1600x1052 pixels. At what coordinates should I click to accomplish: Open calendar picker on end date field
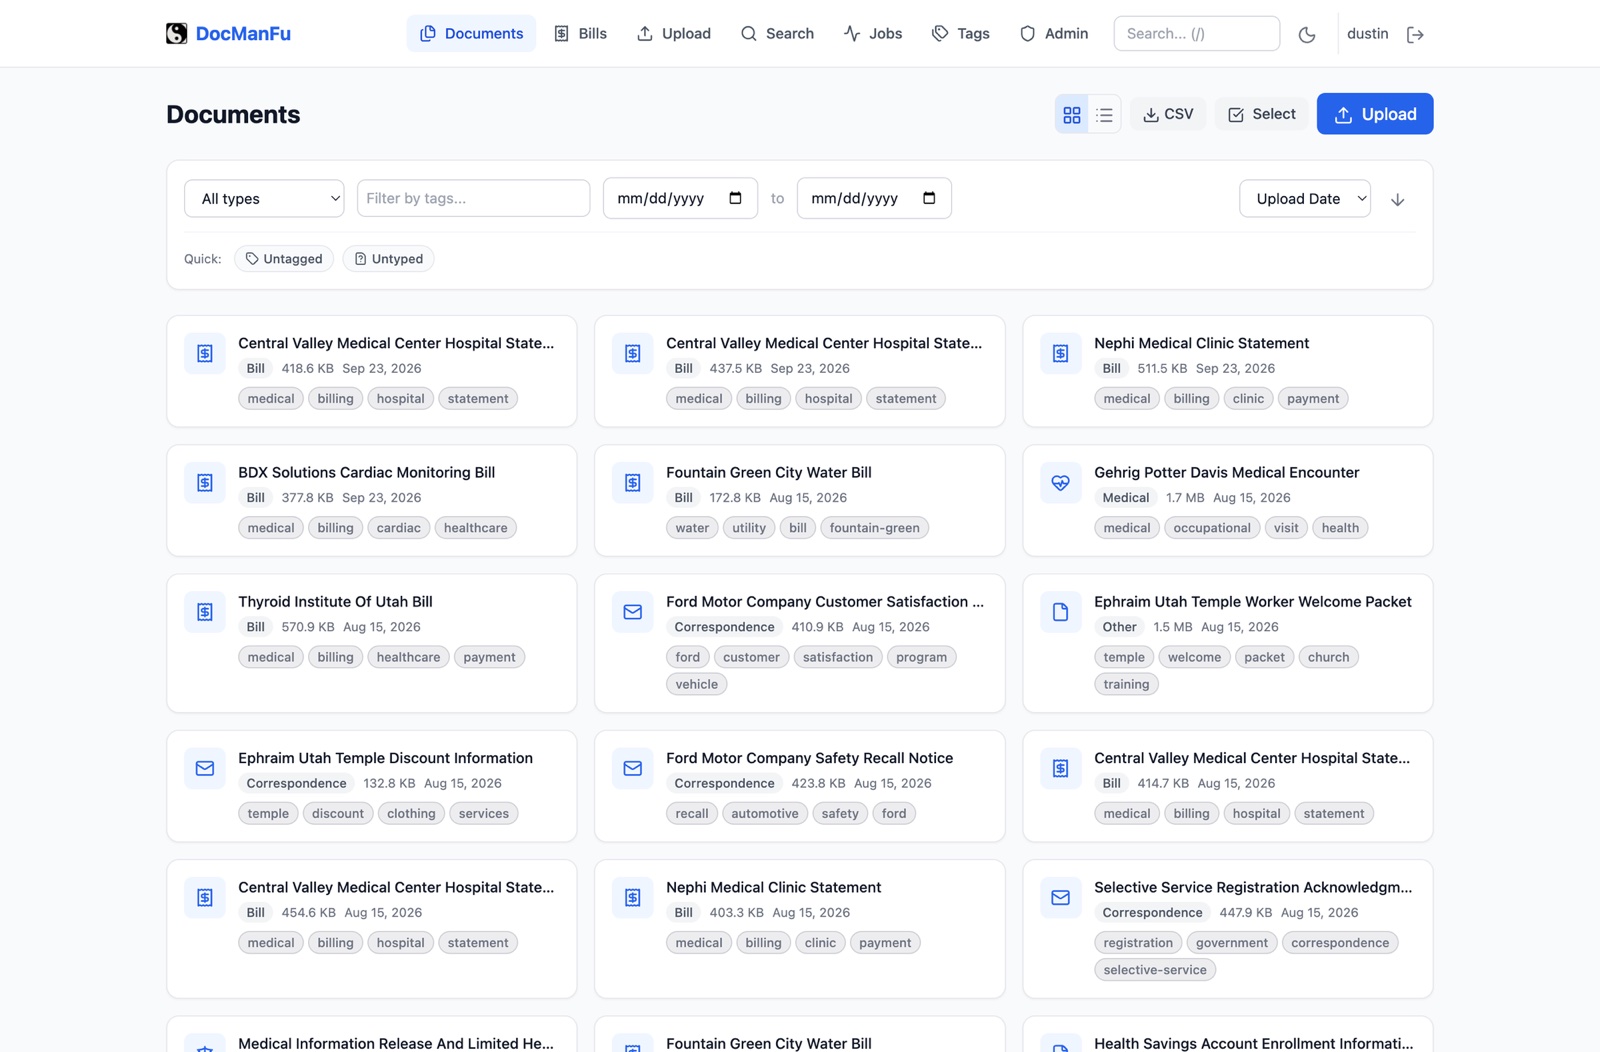(929, 198)
